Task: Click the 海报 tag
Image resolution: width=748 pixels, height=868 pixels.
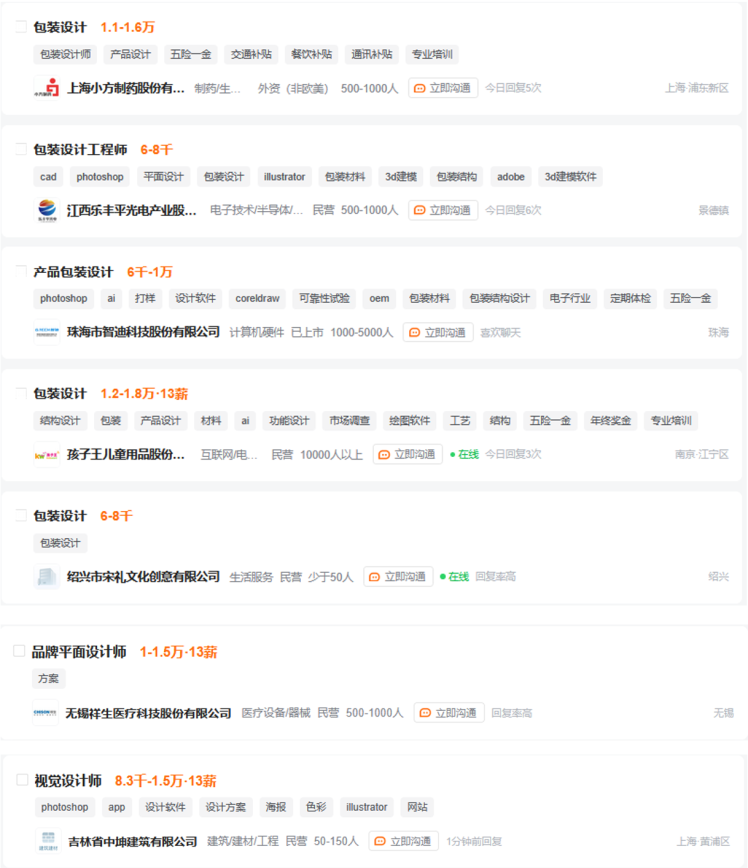Action: click(x=276, y=807)
